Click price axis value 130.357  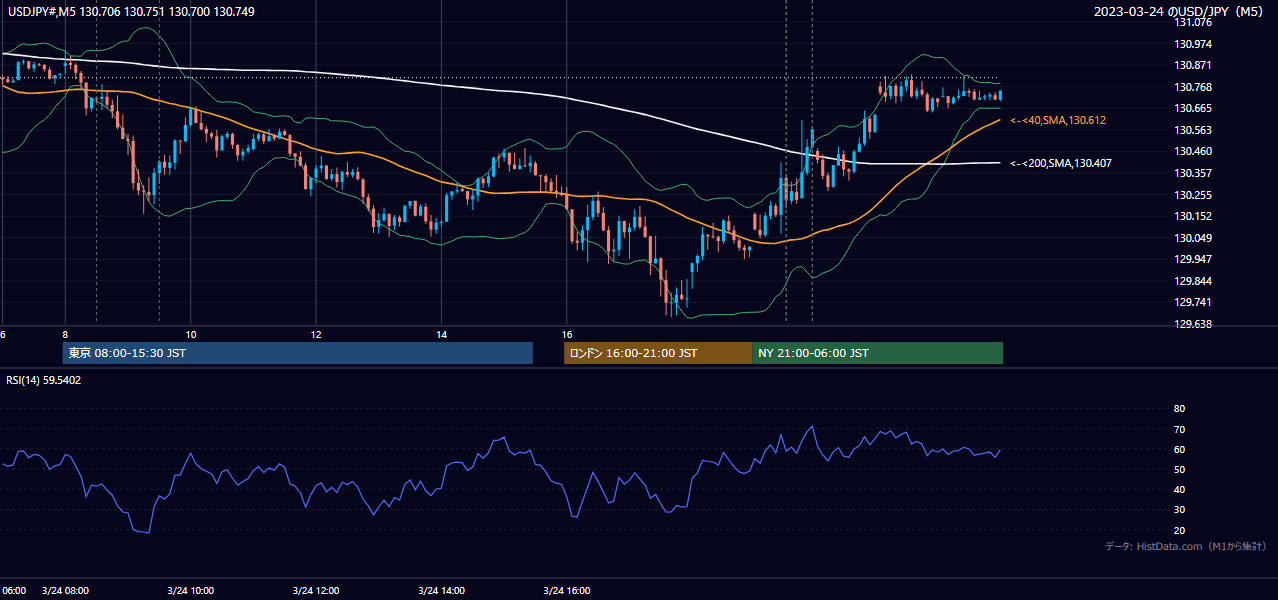(1192, 173)
